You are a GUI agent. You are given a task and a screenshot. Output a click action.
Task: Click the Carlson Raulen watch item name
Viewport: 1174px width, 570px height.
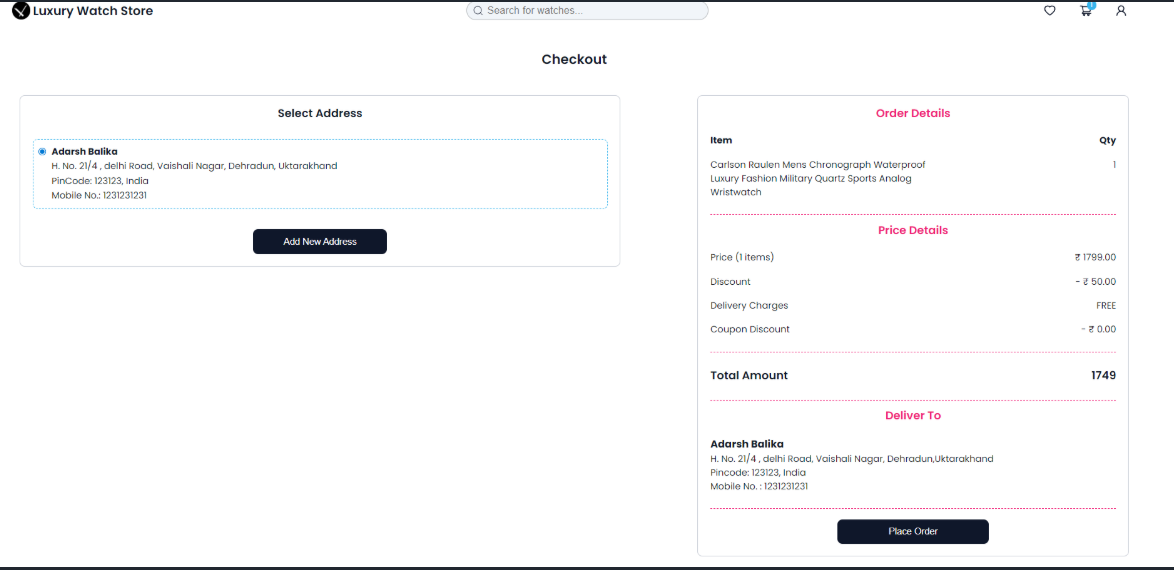[x=817, y=178]
